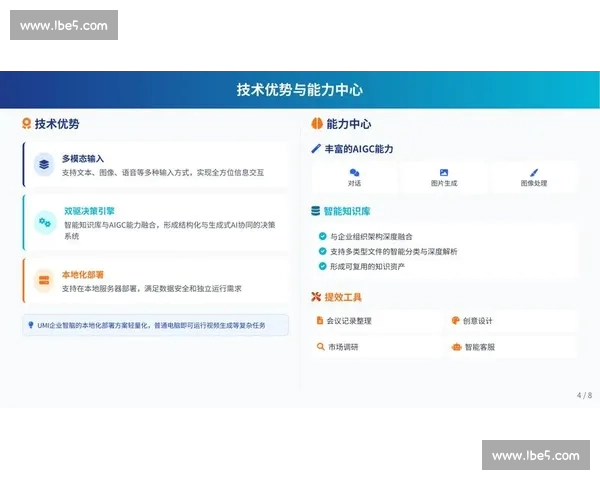This screenshot has height=480, width=600.
Task: Select the 创意设计 tool card
Action: coord(511,321)
